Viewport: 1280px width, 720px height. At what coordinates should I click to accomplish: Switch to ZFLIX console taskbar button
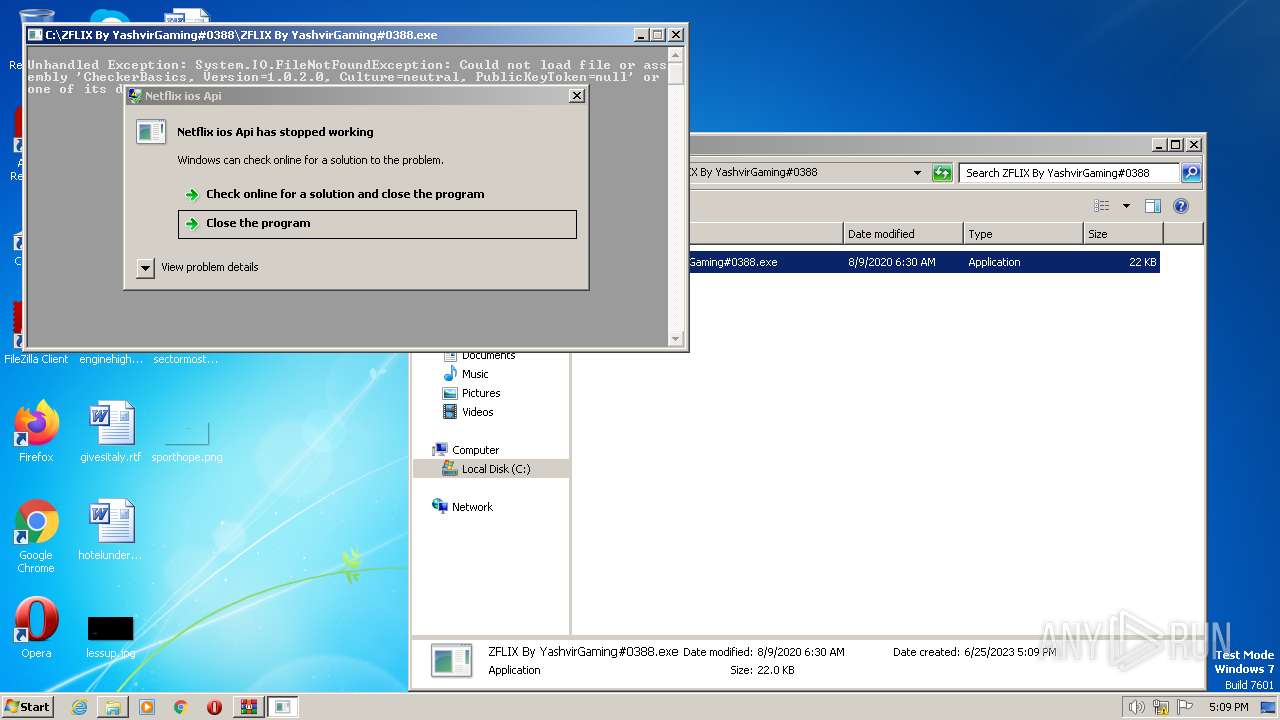pyautogui.click(x=283, y=707)
